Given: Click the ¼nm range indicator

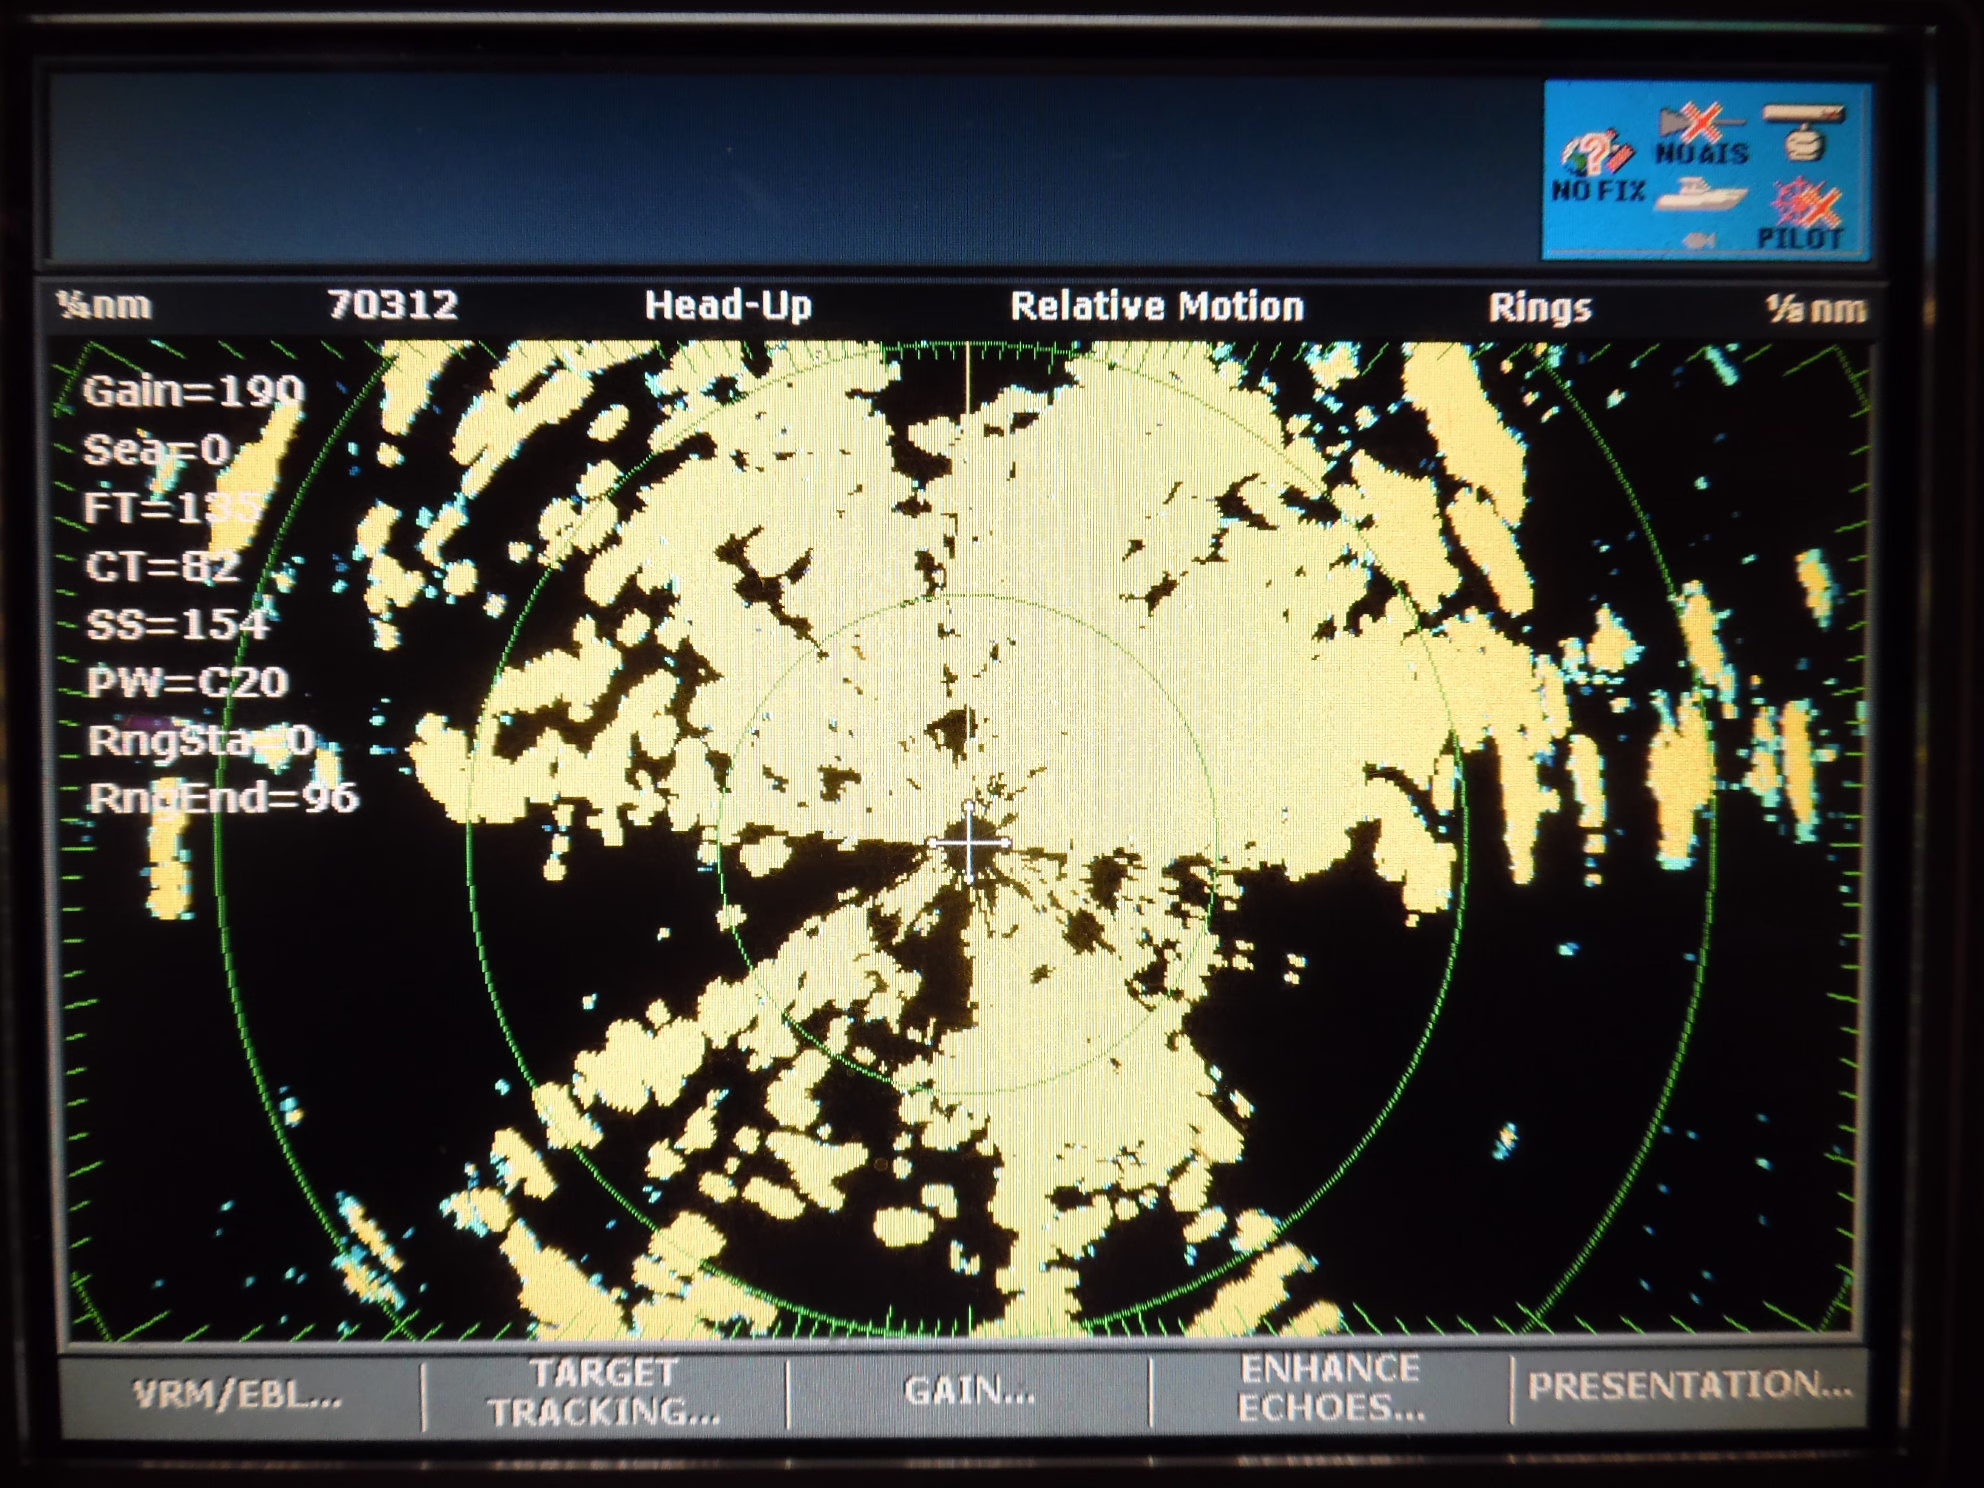Looking at the screenshot, I should coord(105,304).
